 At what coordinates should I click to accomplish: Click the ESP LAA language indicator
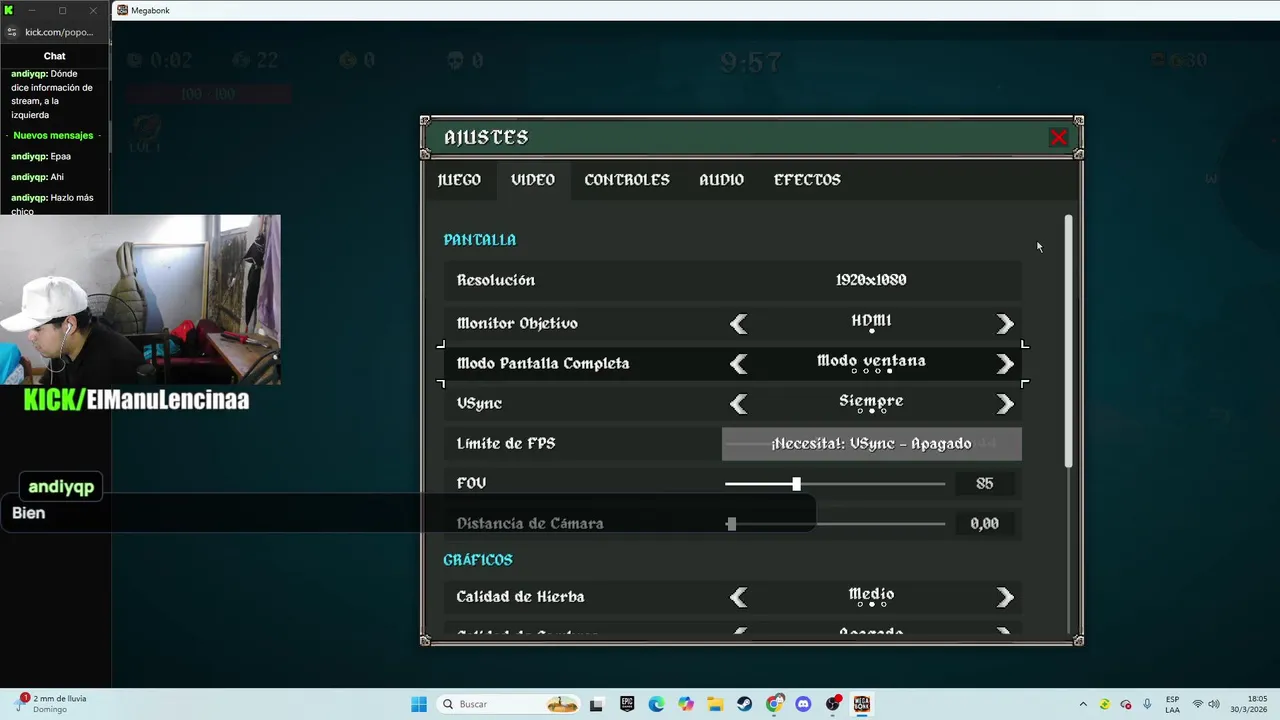1172,704
